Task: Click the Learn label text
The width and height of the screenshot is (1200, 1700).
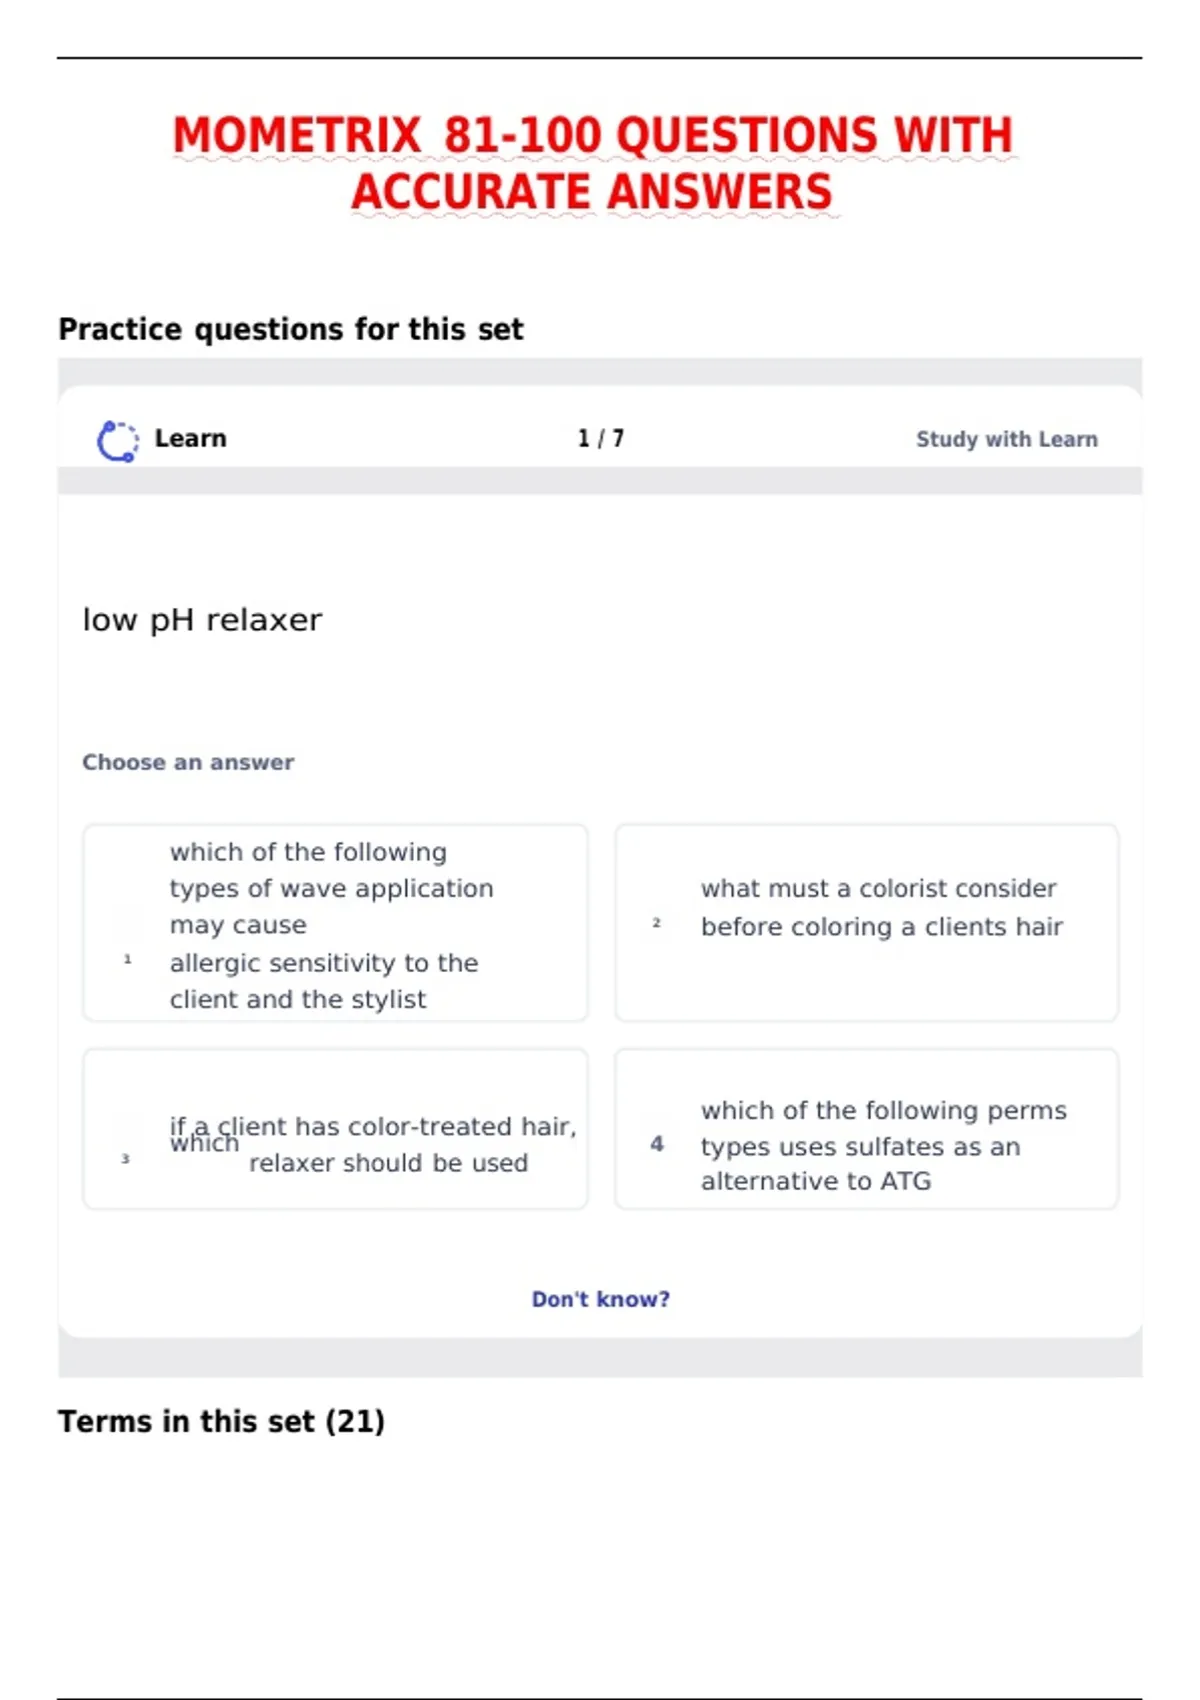Action: click(190, 439)
